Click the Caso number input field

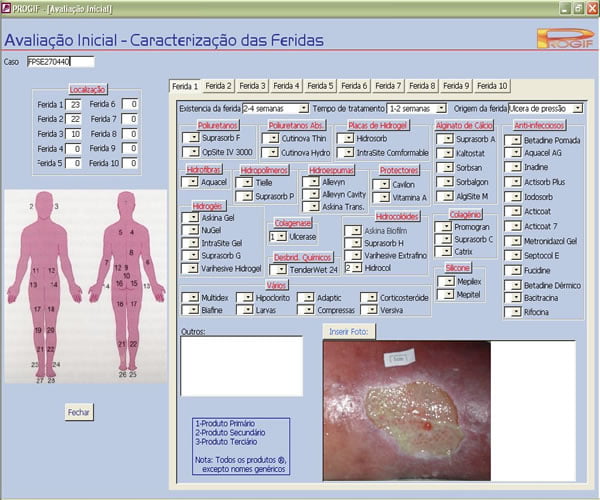[60, 62]
